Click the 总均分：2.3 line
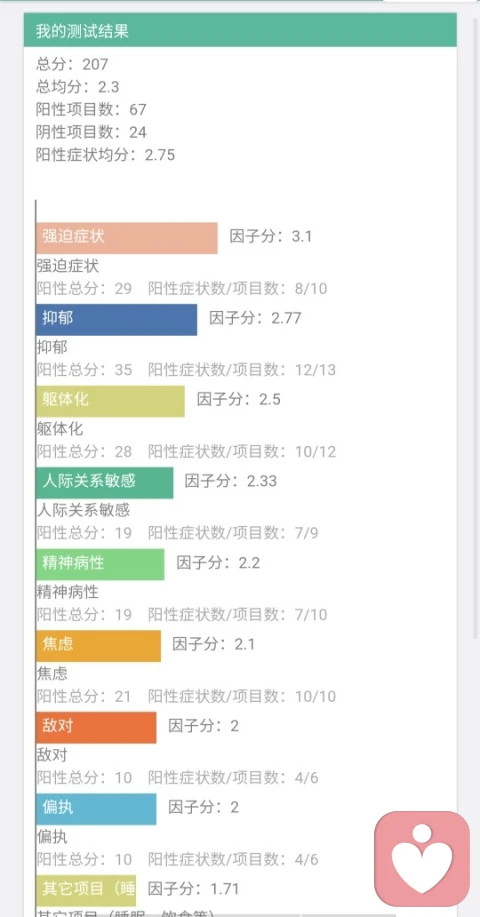480x917 pixels. [78, 87]
